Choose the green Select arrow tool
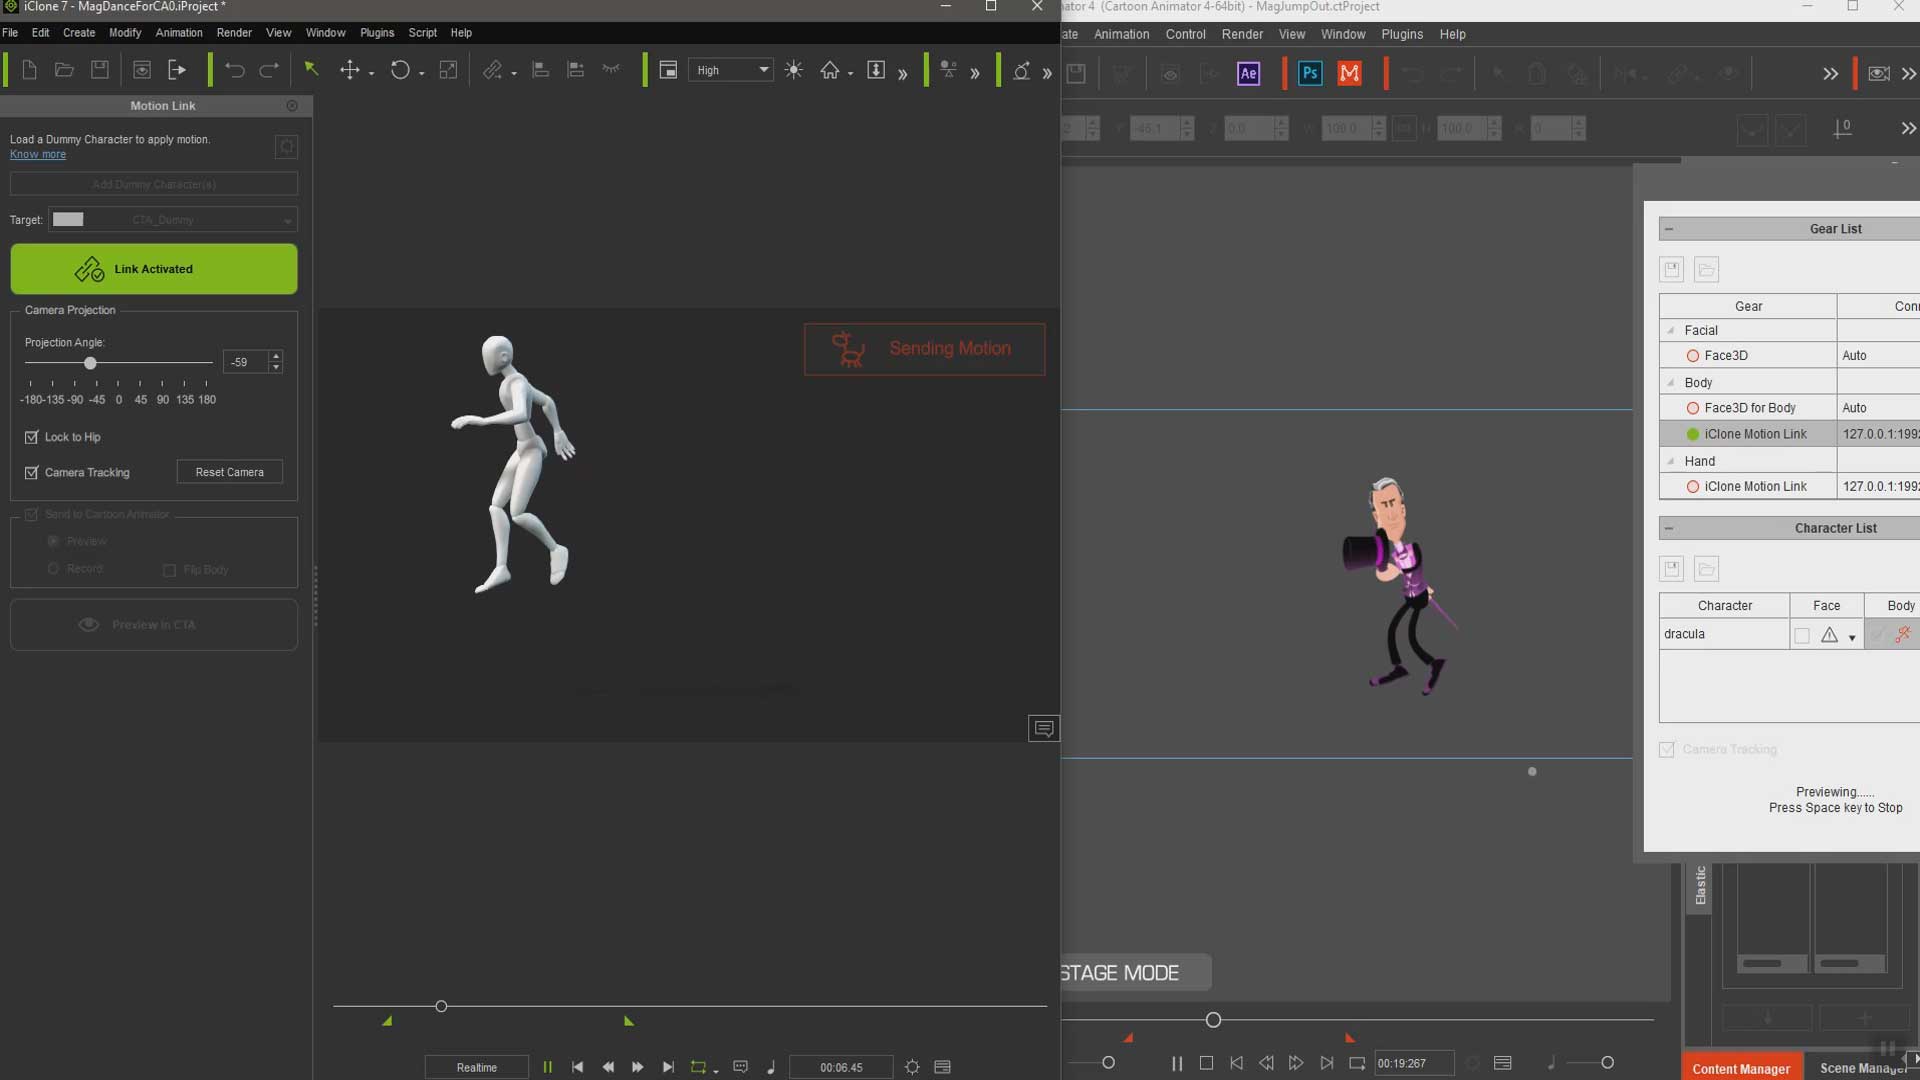 [x=311, y=69]
